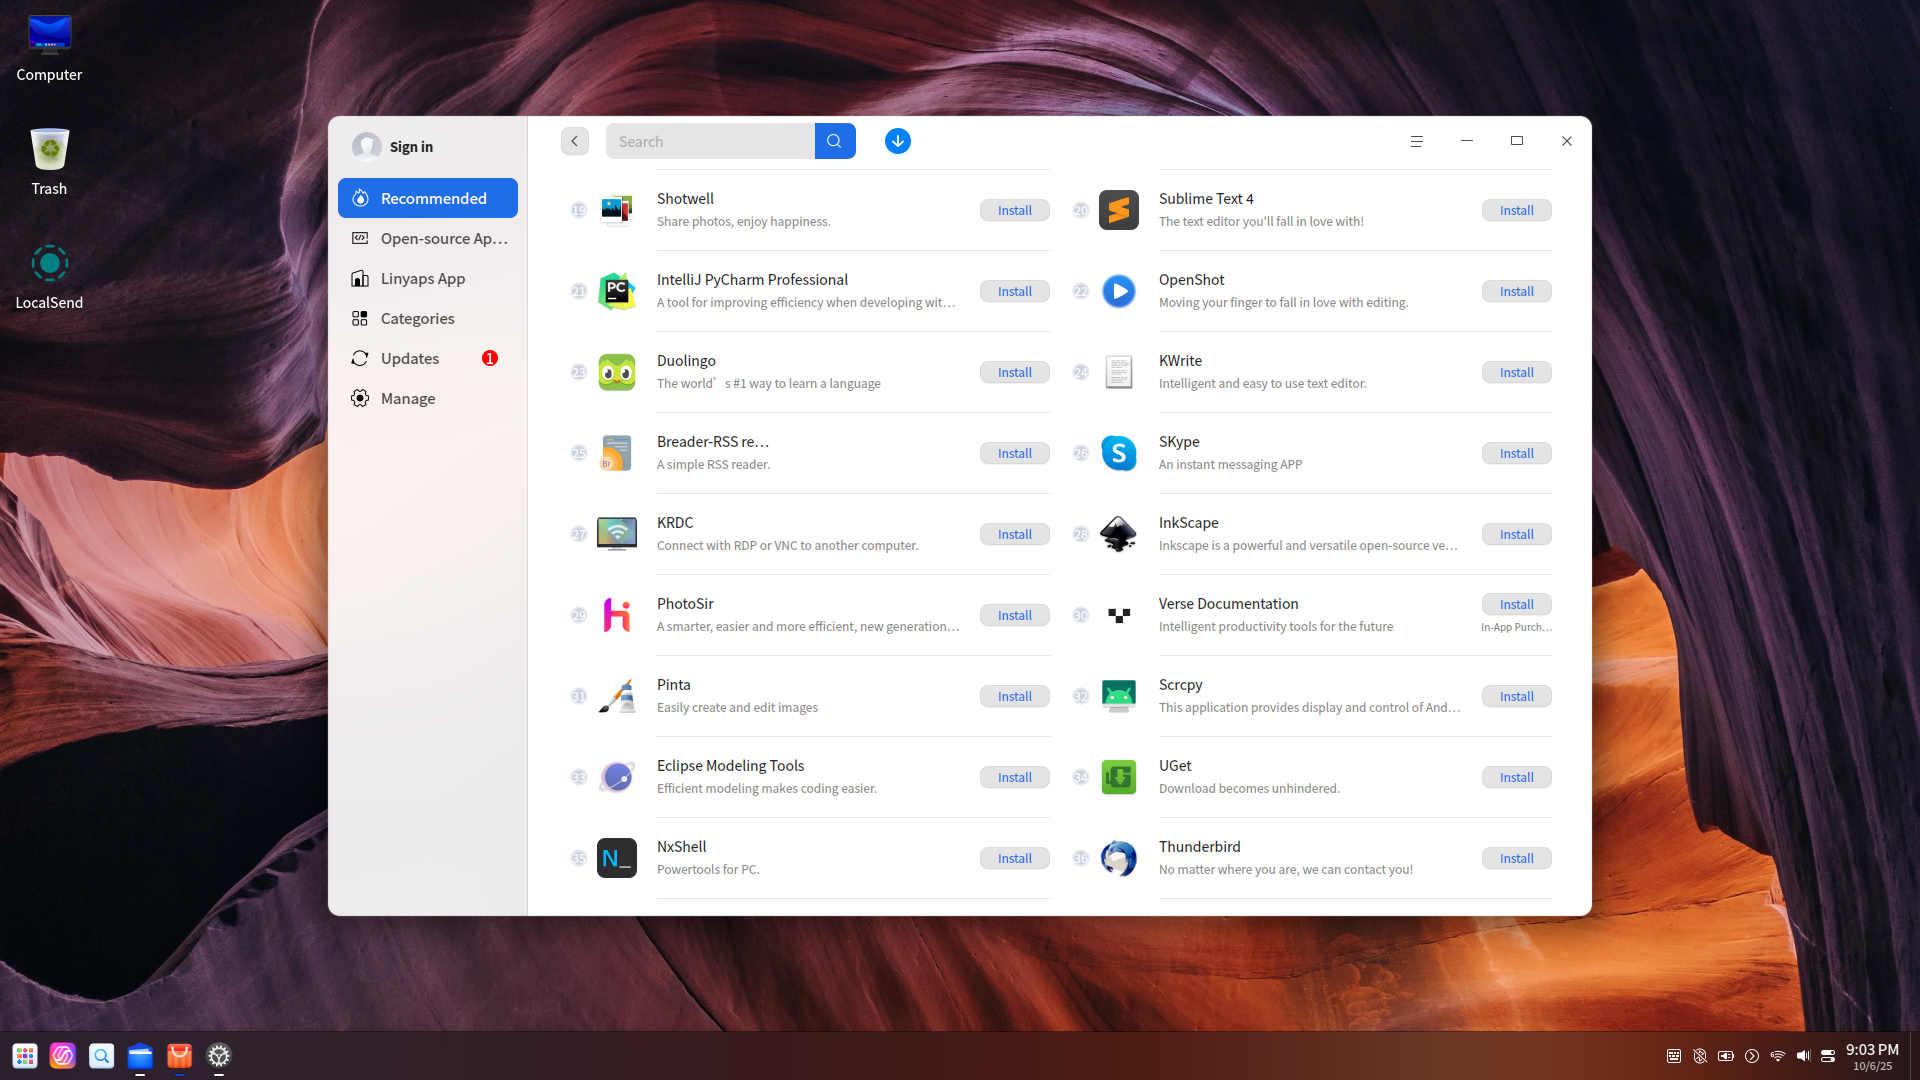Open the Linyaps App sidebar item

coord(422,278)
